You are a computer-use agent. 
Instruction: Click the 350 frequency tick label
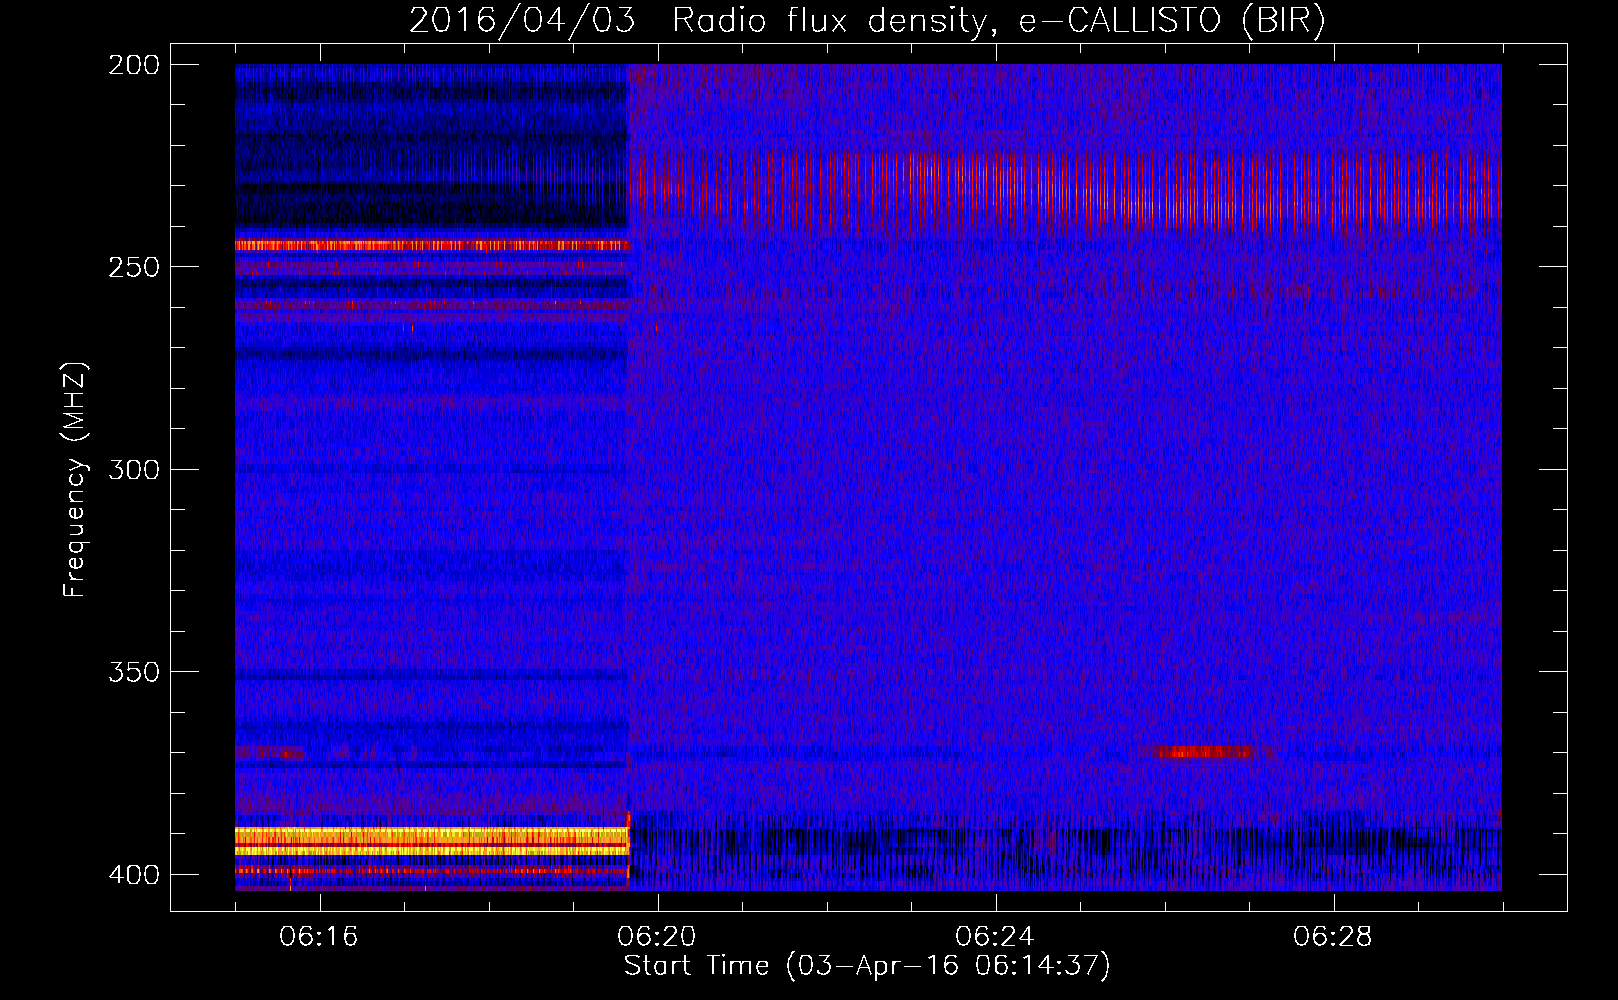point(134,672)
